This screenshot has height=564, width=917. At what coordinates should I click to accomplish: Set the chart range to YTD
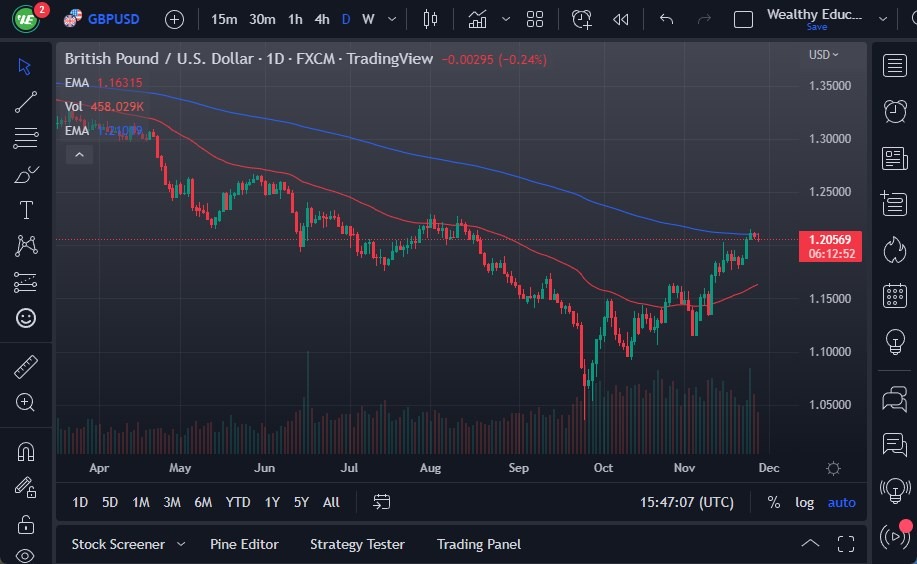pyautogui.click(x=238, y=502)
